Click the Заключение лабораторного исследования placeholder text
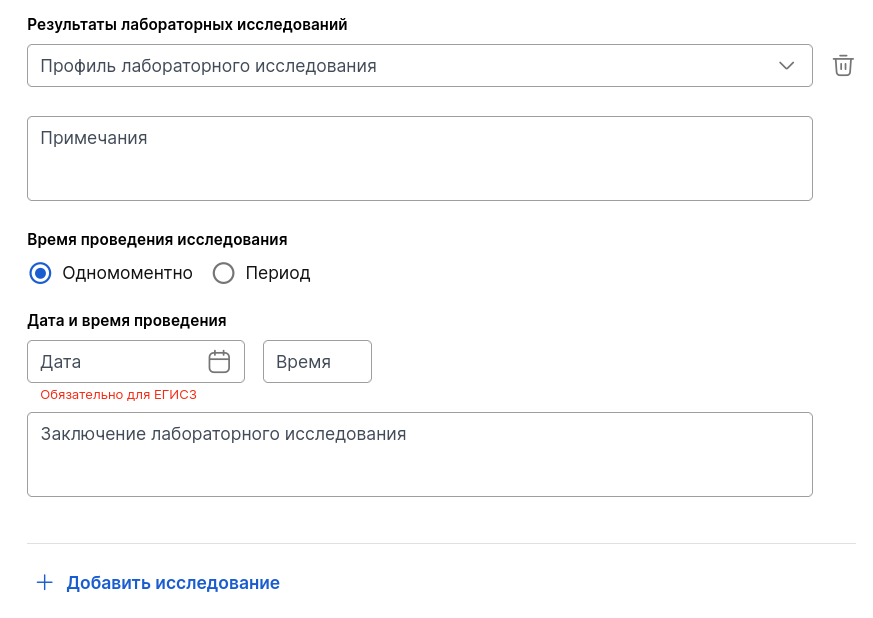 click(223, 434)
